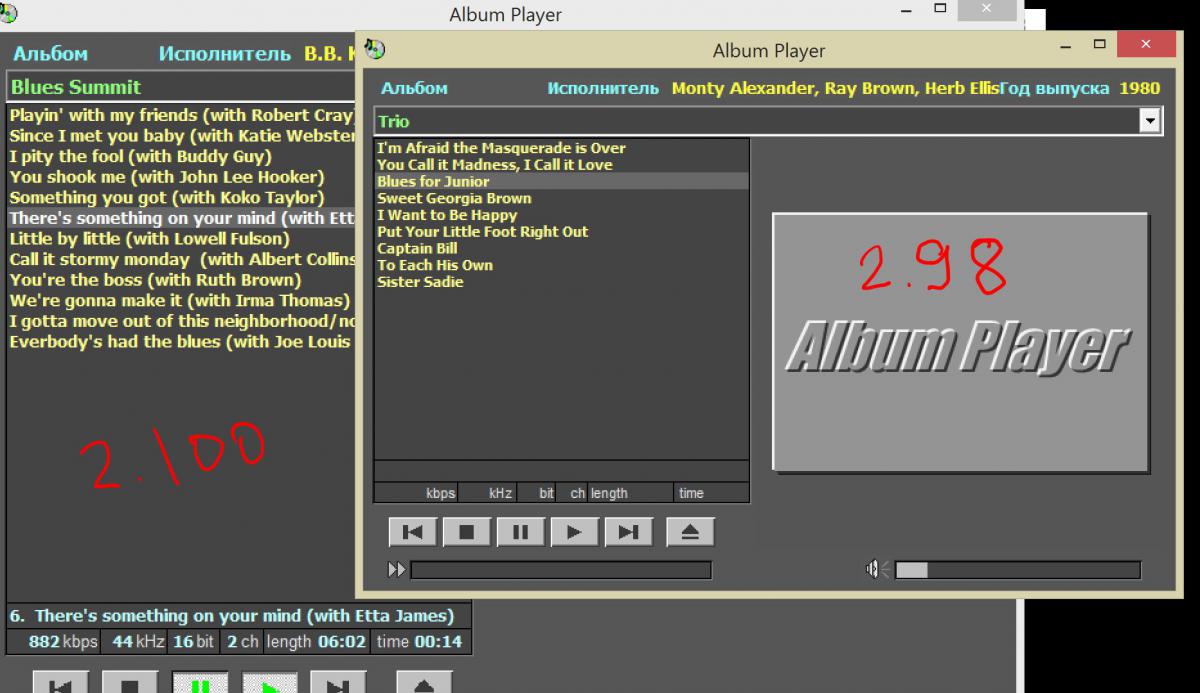Open the Blues Summit album selector
Image resolution: width=1200 pixels, height=693 pixels.
[x=180, y=87]
